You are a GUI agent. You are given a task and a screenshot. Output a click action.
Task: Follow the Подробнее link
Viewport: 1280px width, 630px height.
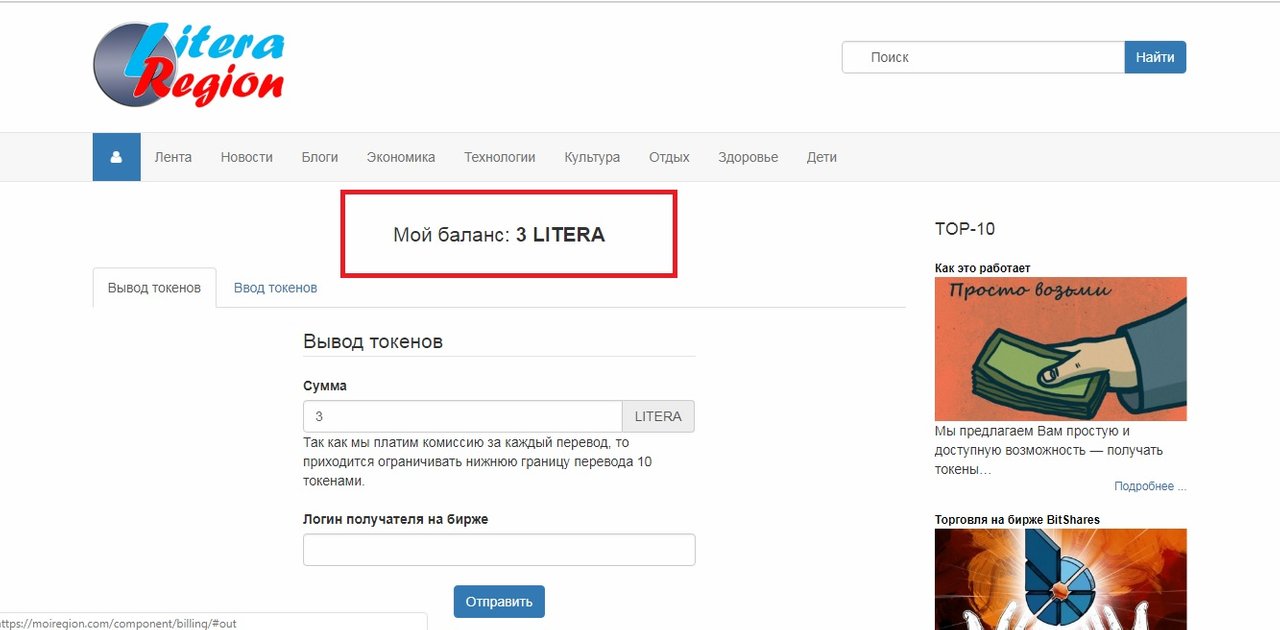pyautogui.click(x=1150, y=486)
